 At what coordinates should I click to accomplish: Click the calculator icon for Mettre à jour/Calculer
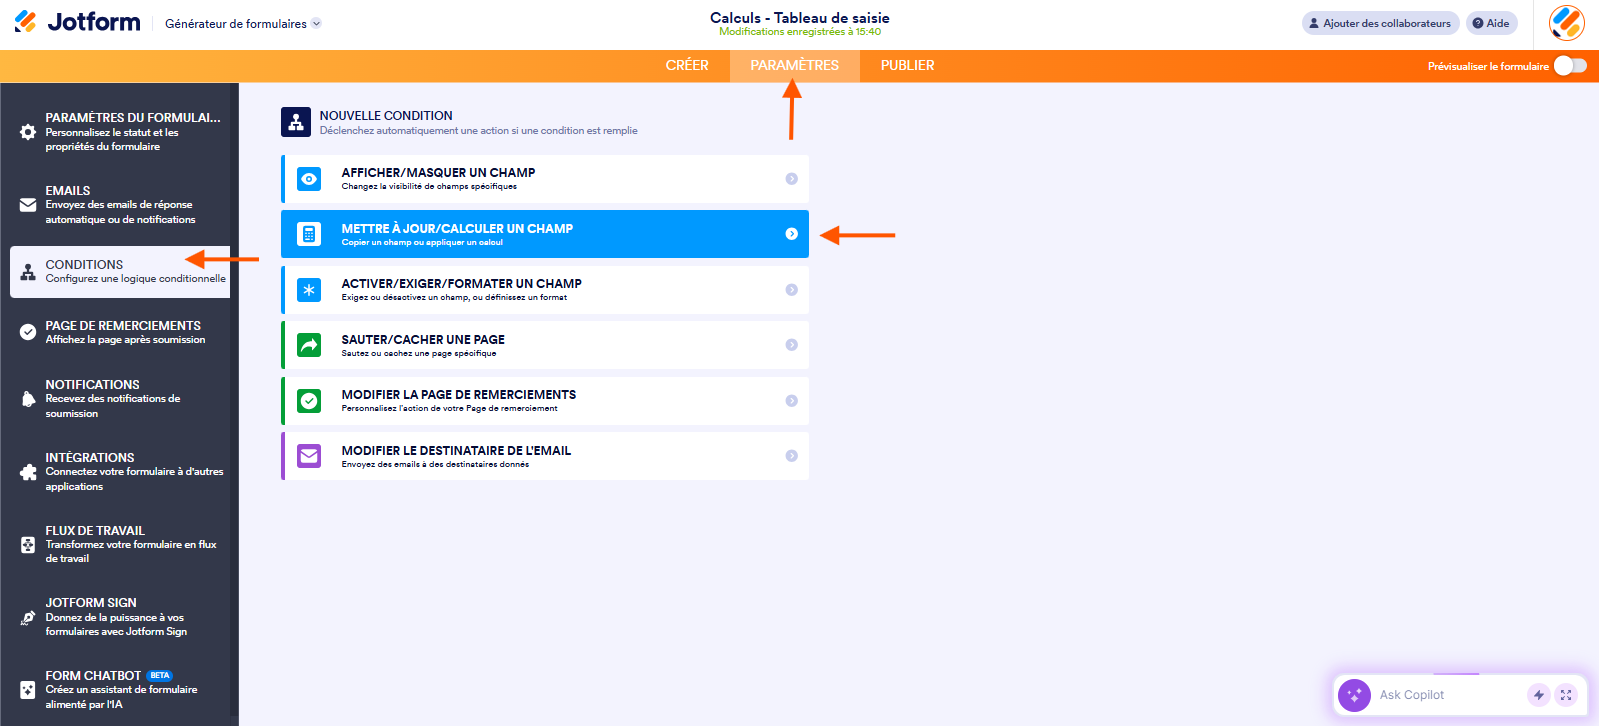coord(309,234)
